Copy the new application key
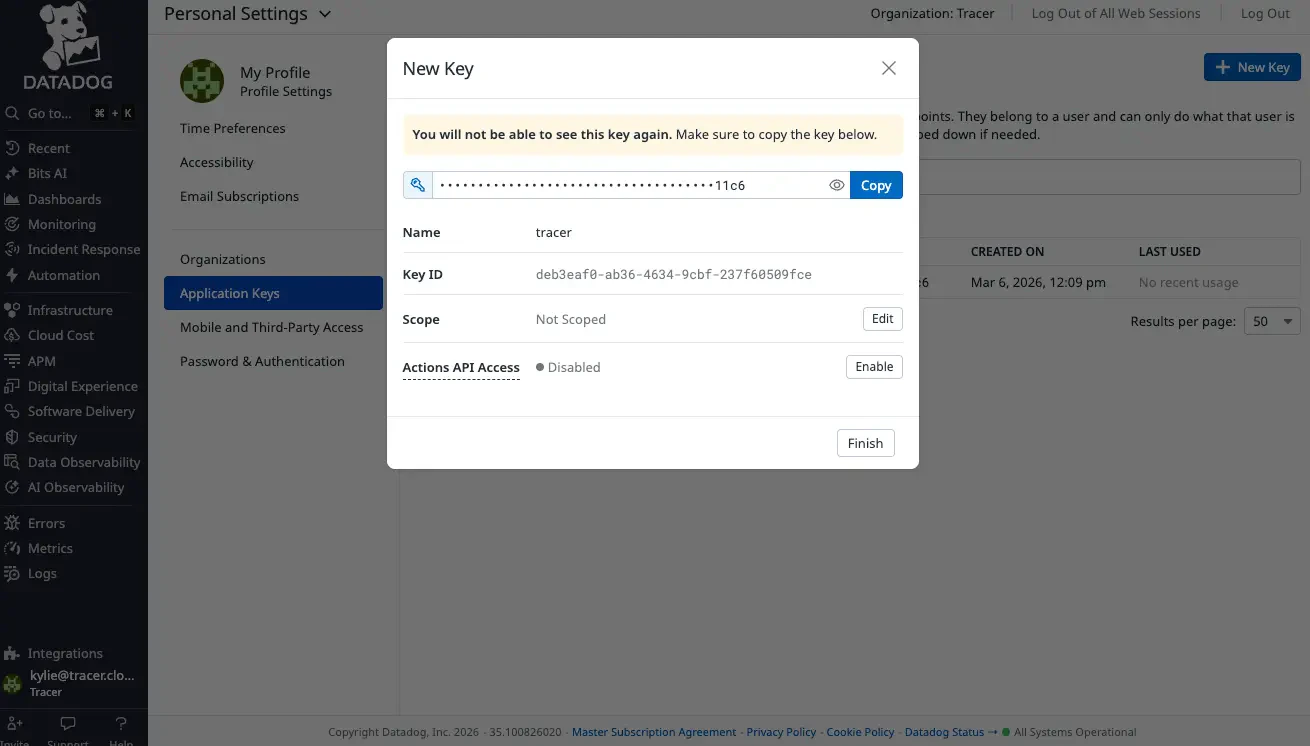 (x=875, y=185)
